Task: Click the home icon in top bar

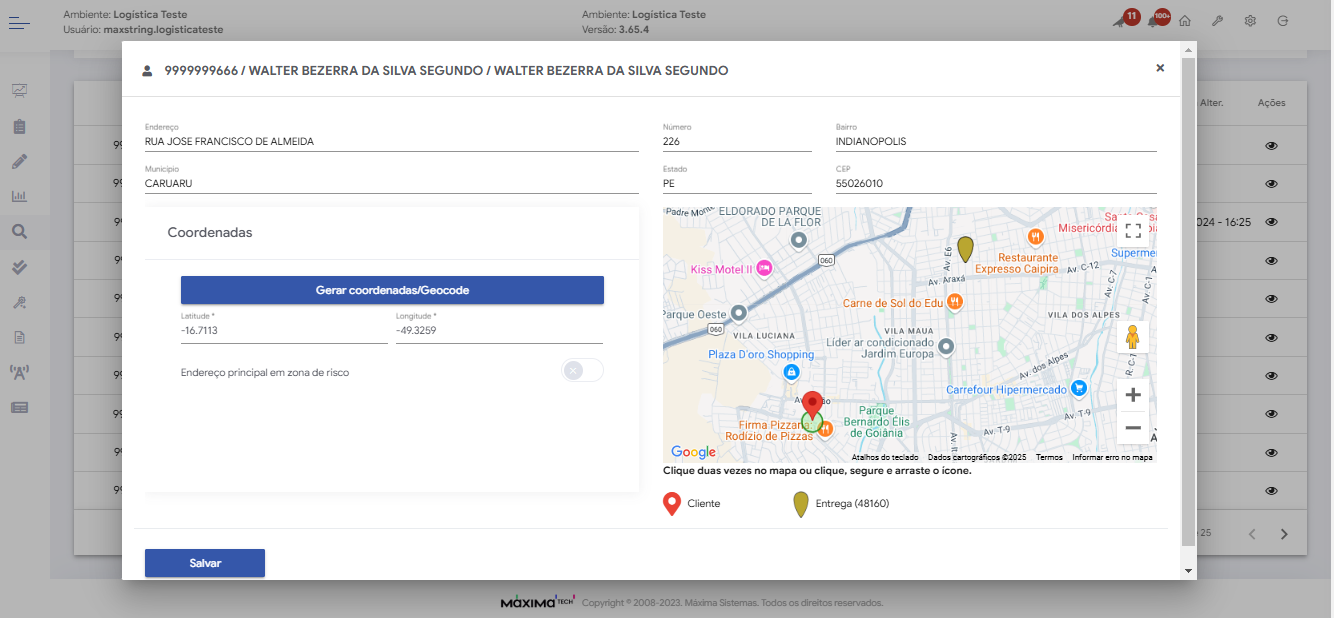Action: [1185, 21]
